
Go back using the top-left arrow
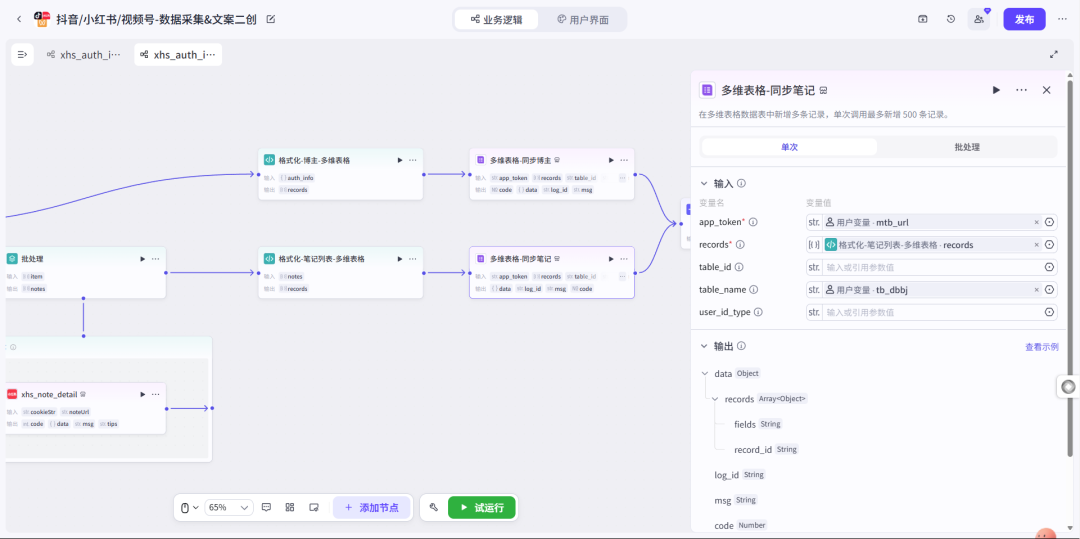coord(19,19)
